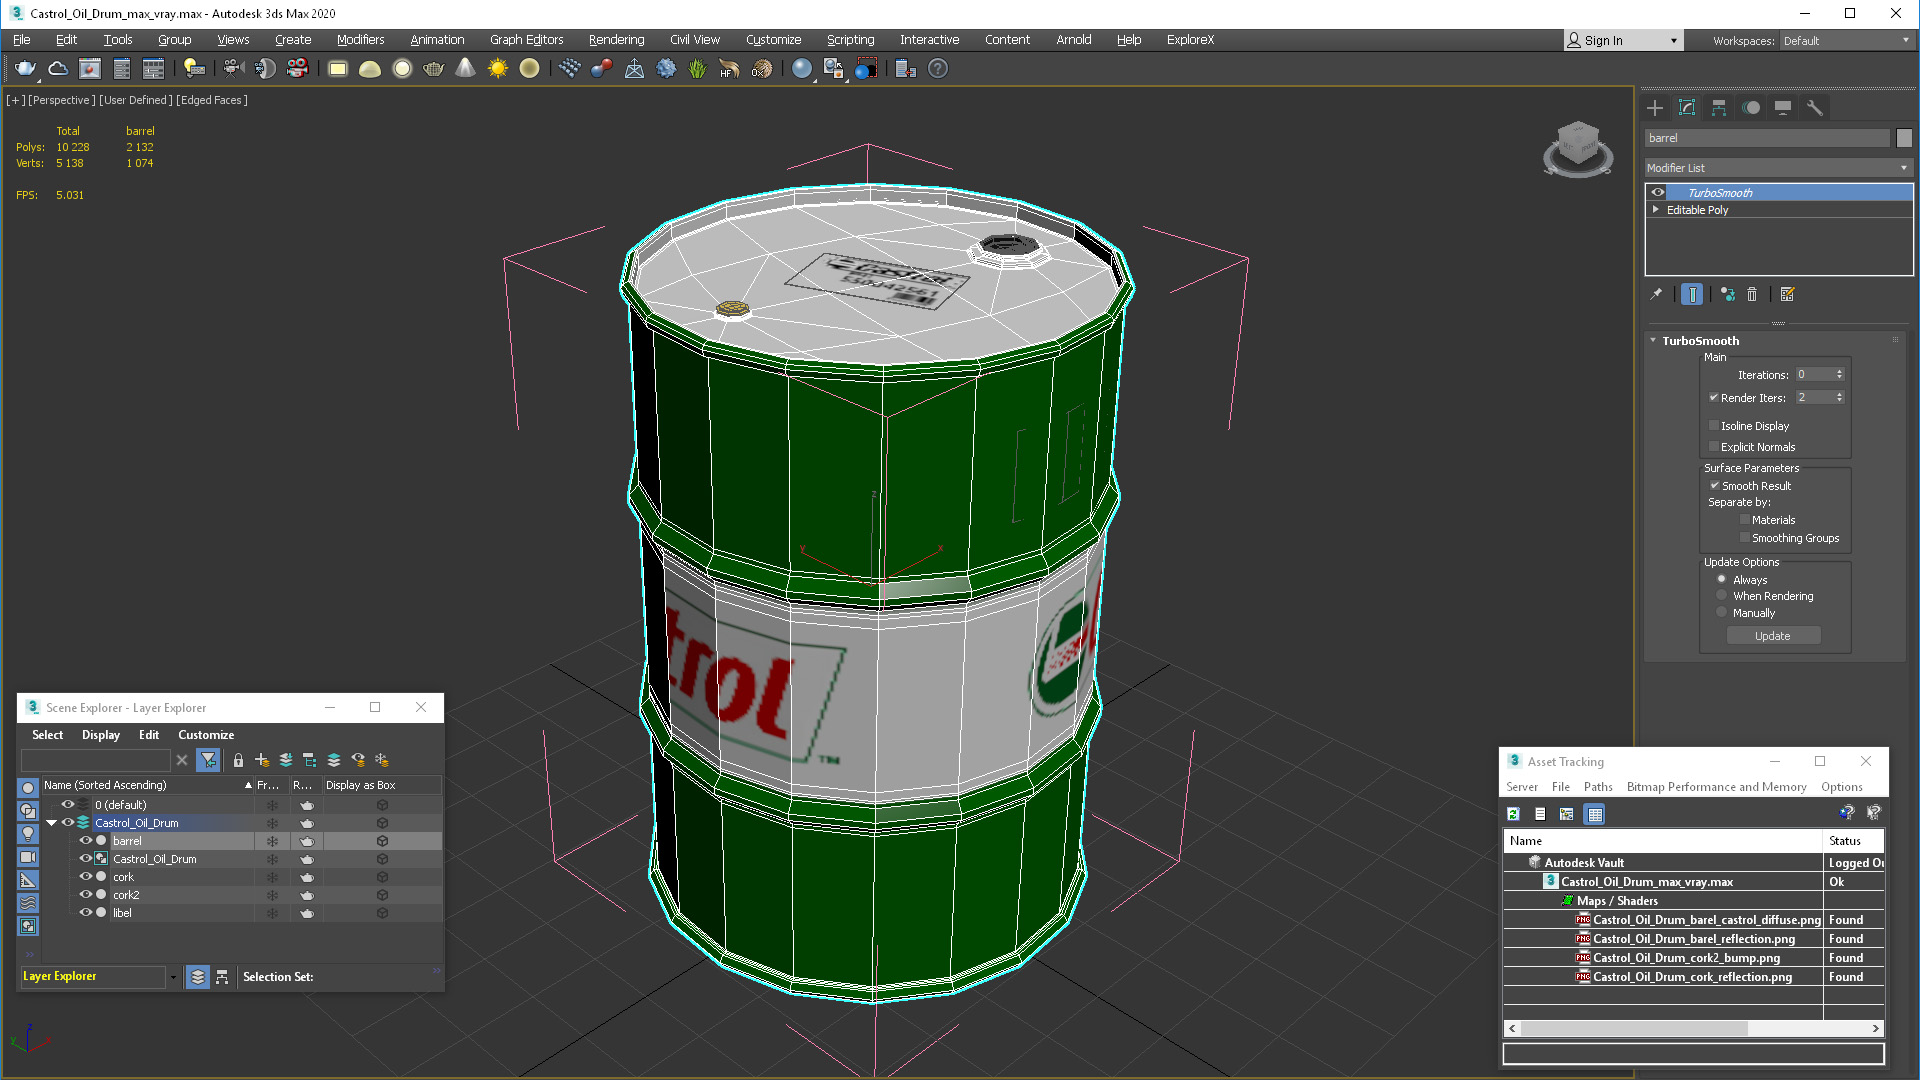Toggle visibility eye of libel object
Image resolution: width=1920 pixels, height=1080 pixels.
click(86, 913)
